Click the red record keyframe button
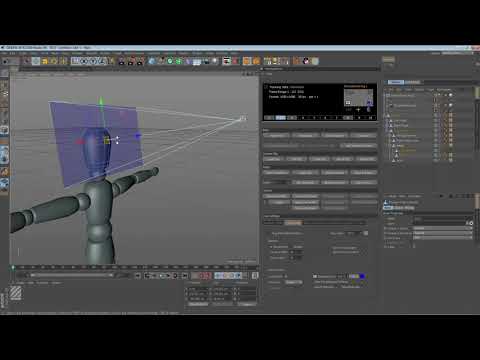This screenshot has height=360, width=480. pos(203,276)
